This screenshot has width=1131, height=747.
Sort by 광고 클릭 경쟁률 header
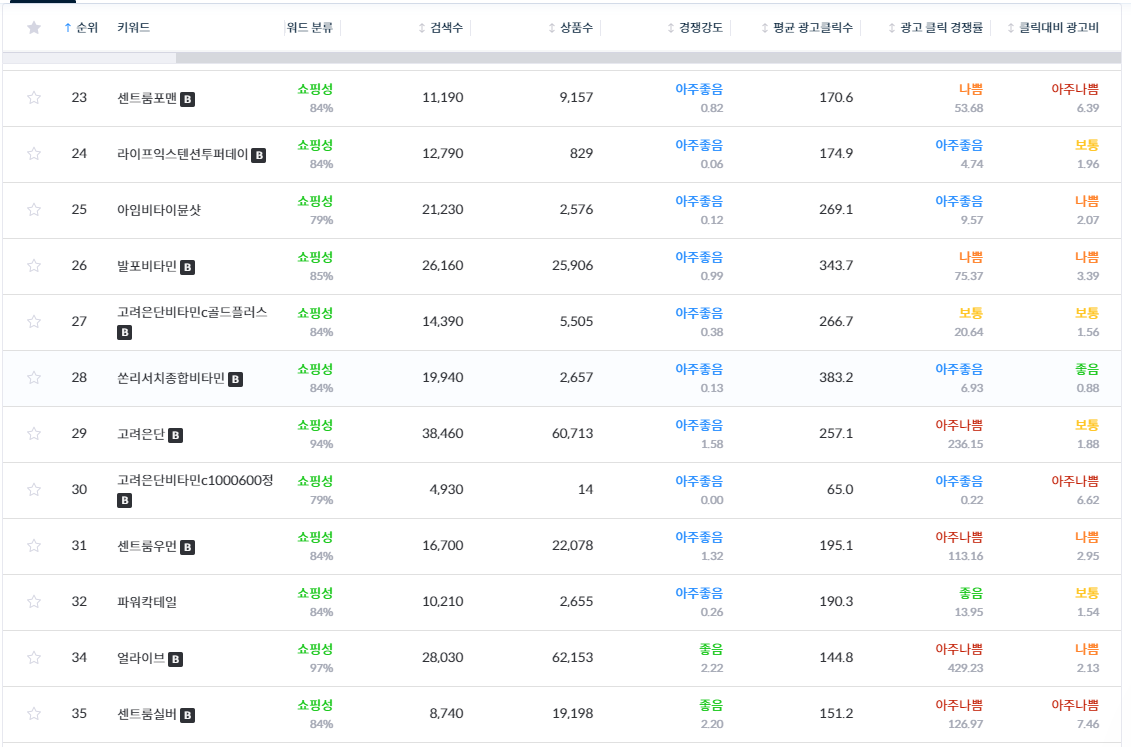pyautogui.click(x=936, y=27)
